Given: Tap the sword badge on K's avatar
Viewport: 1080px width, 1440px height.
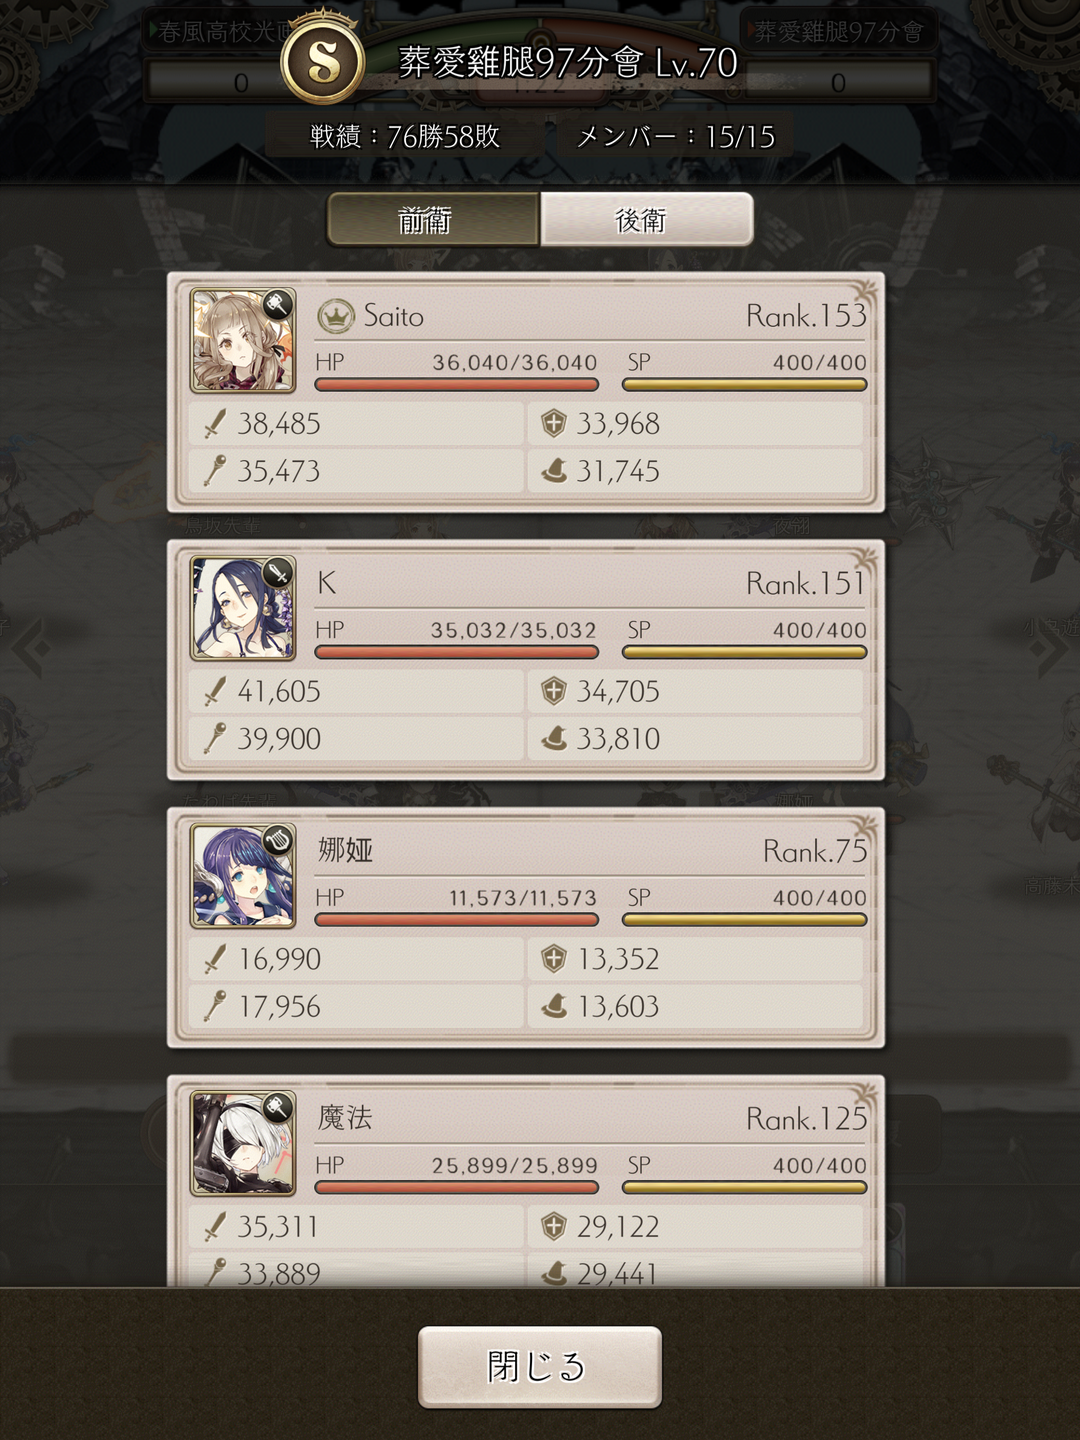Looking at the screenshot, I should click(x=278, y=573).
